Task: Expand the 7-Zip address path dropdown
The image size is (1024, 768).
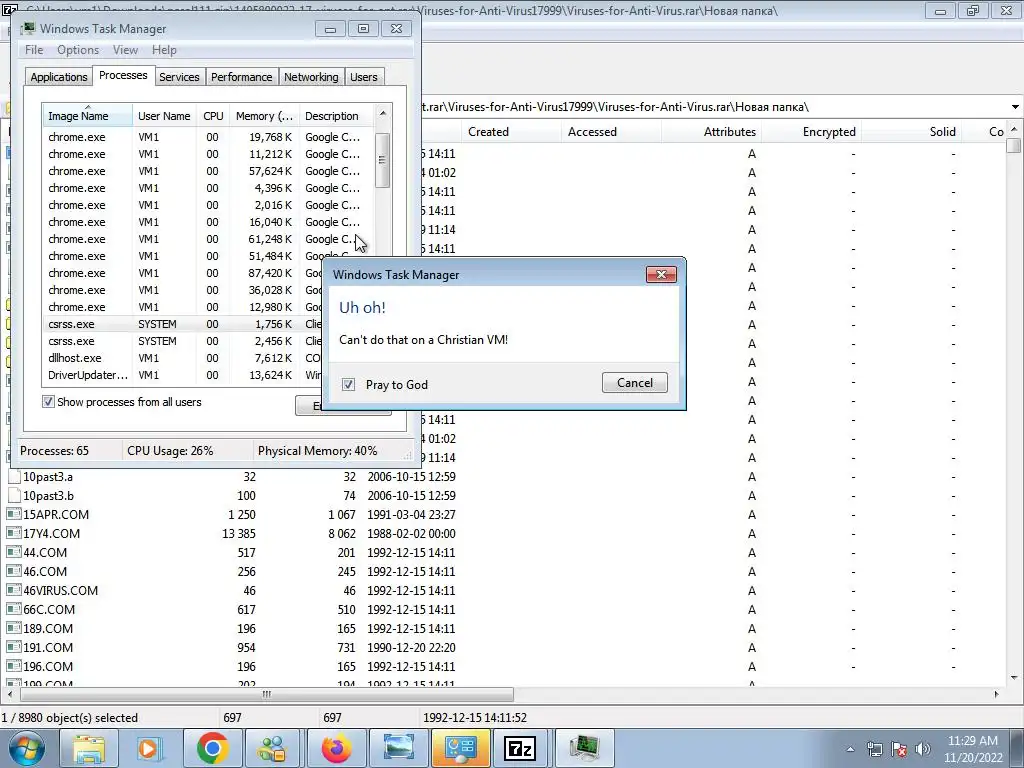Action: 1015,107
